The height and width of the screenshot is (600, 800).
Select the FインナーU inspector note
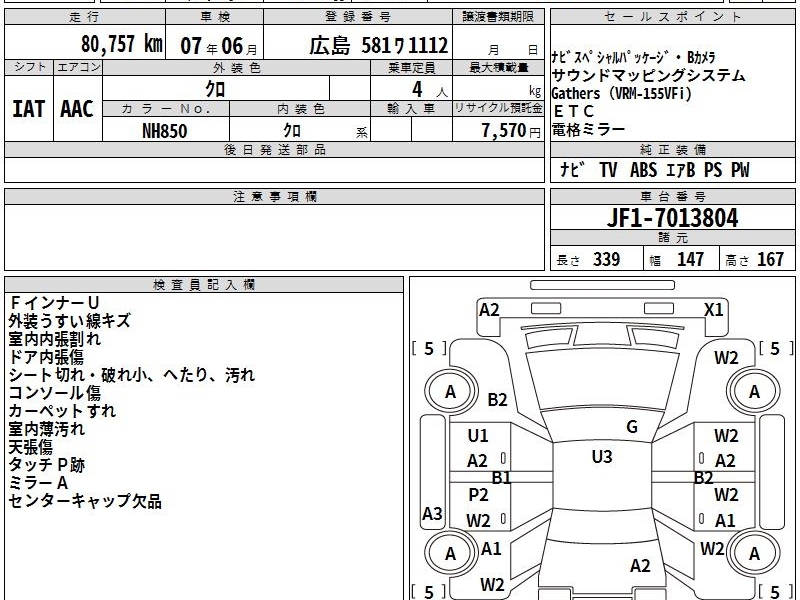click(54, 303)
